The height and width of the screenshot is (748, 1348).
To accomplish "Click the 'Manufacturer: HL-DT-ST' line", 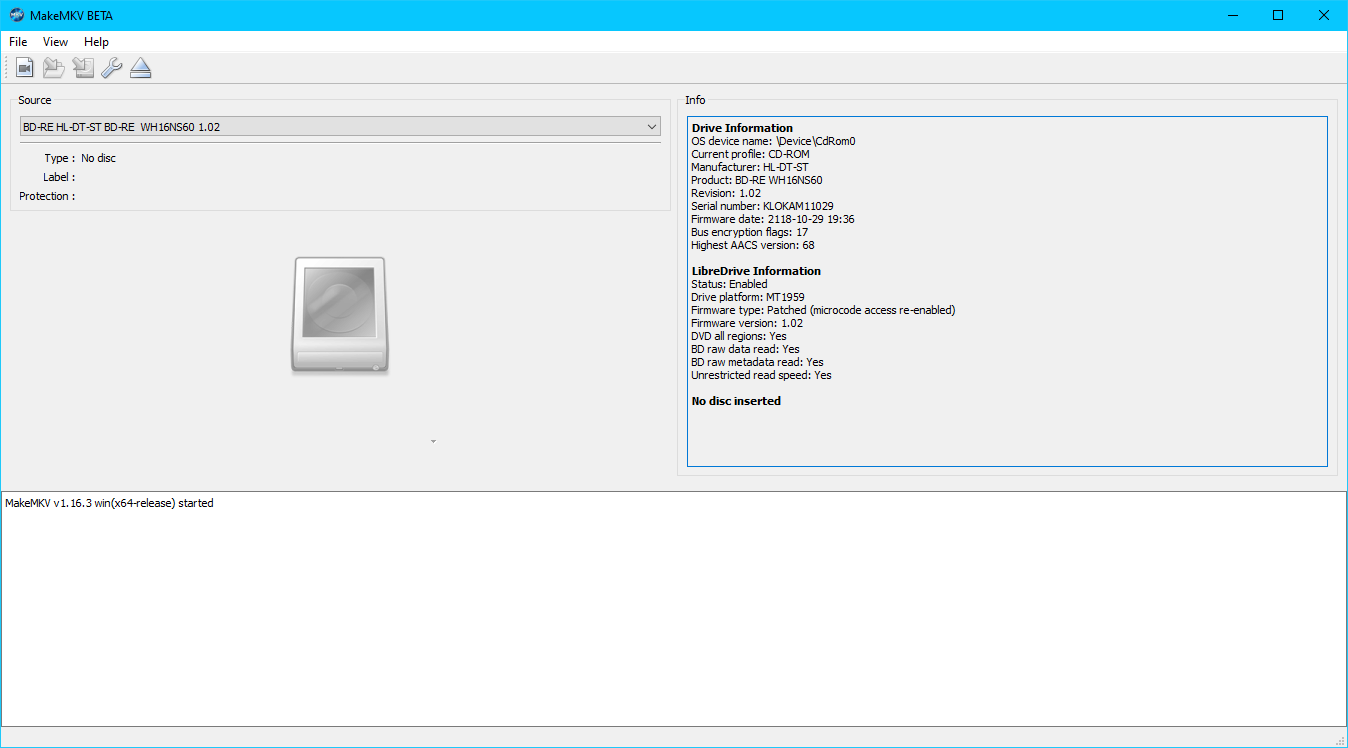I will pos(750,167).
